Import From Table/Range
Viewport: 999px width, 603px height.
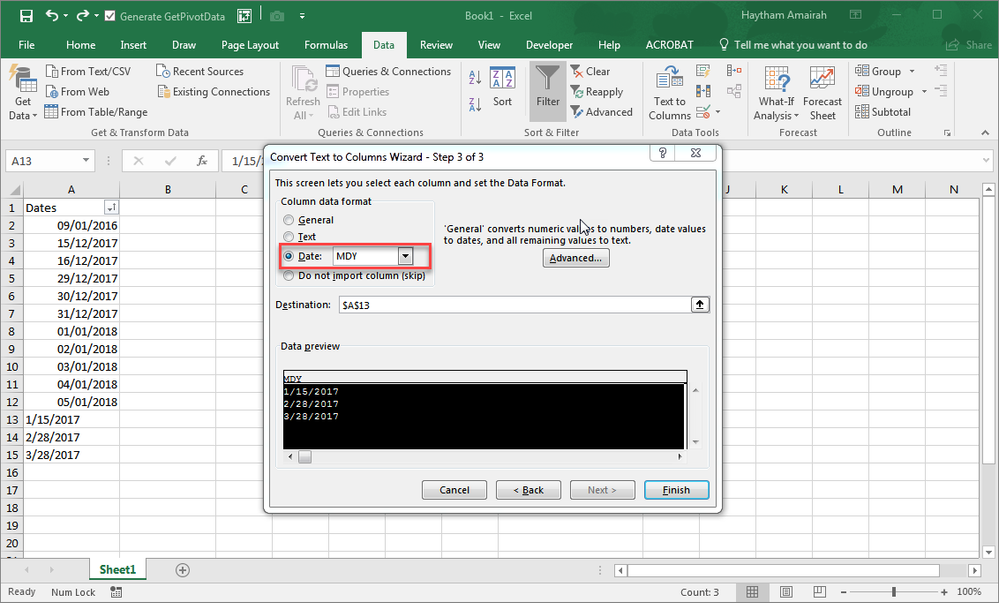96,112
